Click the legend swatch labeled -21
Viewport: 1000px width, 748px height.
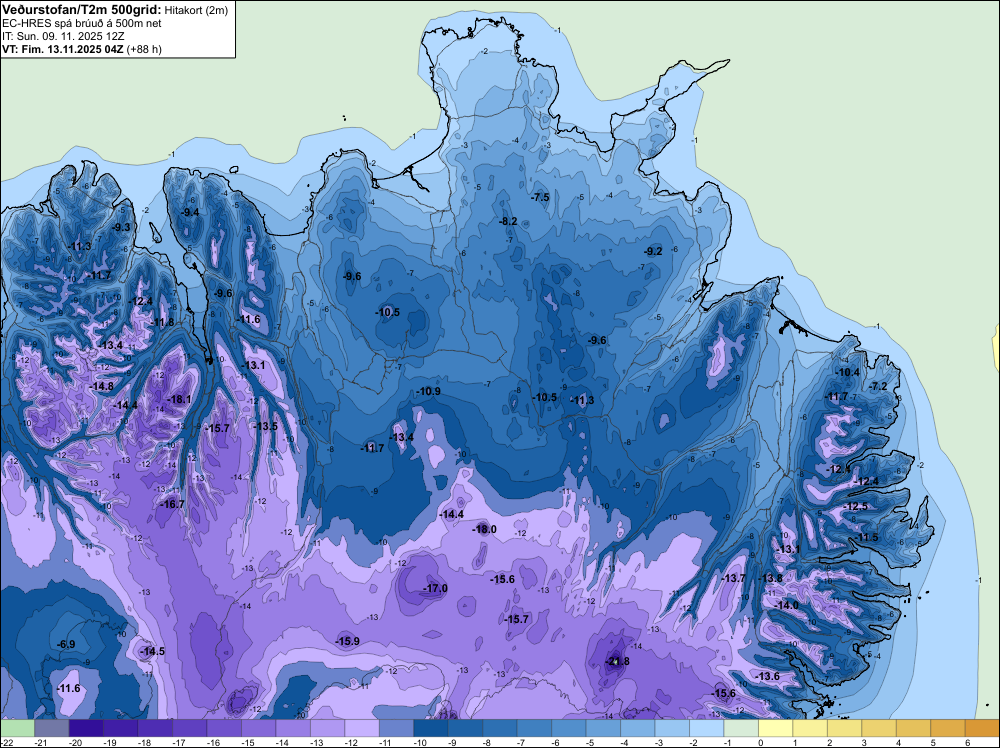pyautogui.click(x=52, y=728)
